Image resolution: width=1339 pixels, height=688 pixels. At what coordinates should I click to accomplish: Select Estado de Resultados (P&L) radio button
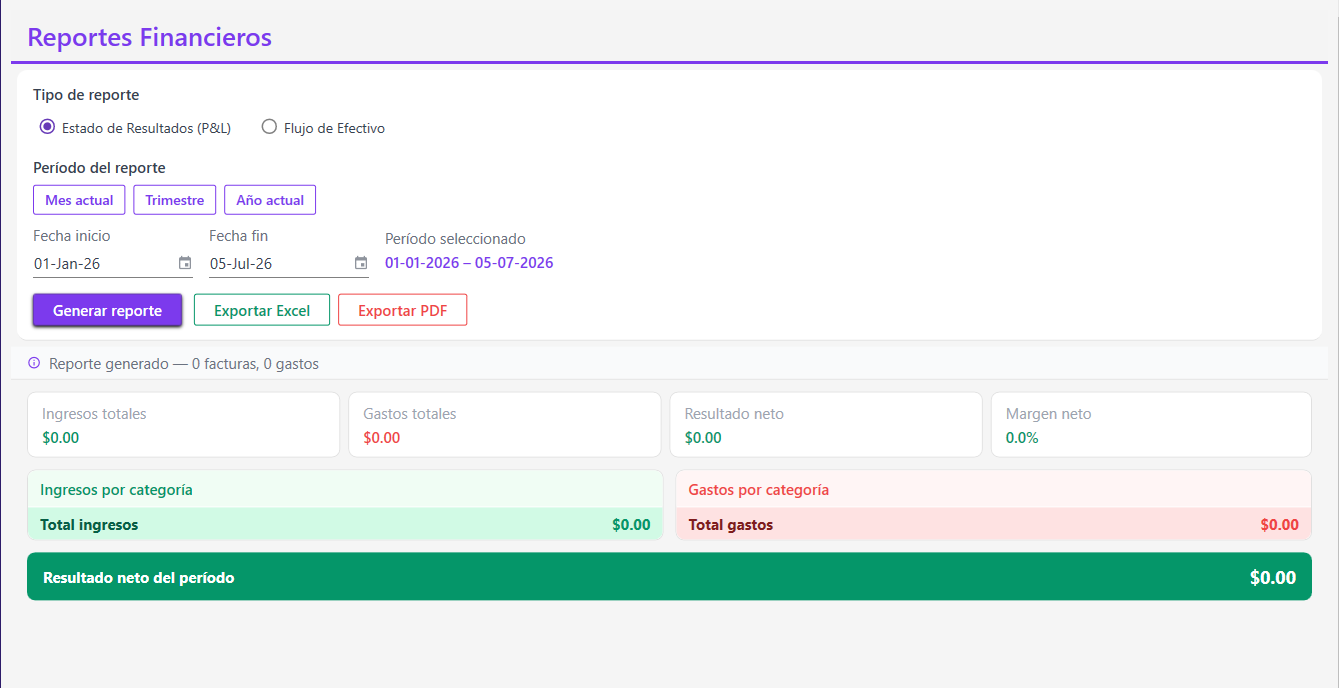pyautogui.click(x=47, y=127)
